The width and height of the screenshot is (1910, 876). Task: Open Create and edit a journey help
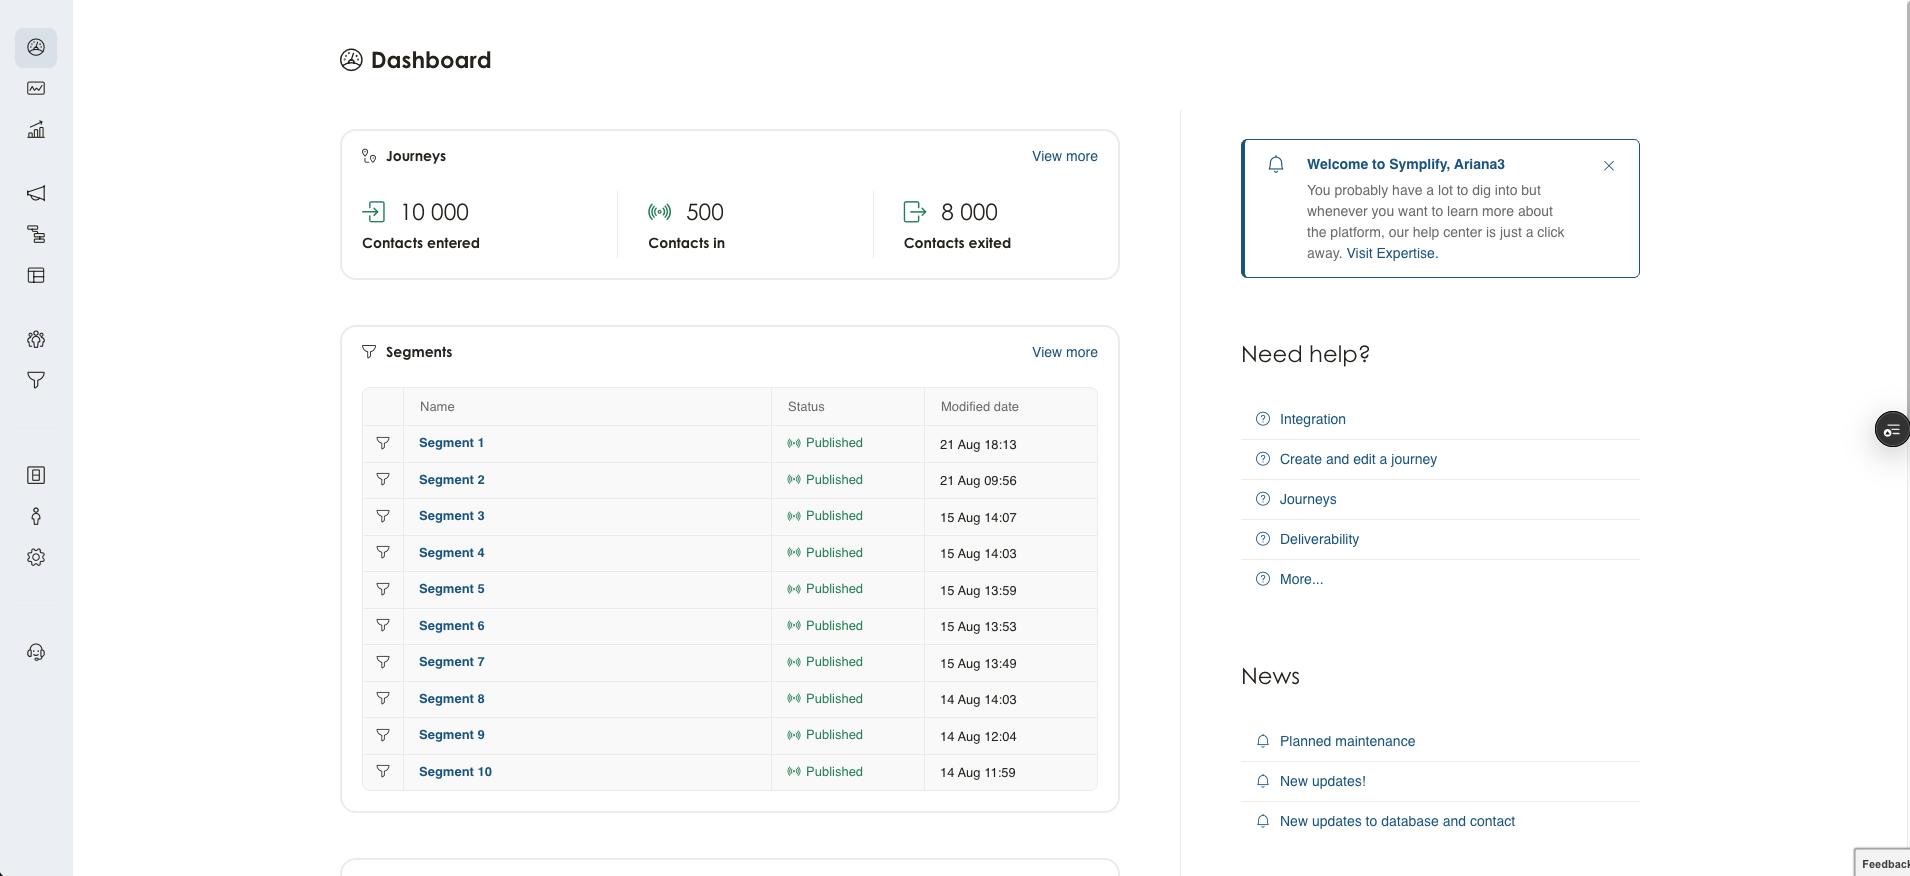click(1357, 459)
